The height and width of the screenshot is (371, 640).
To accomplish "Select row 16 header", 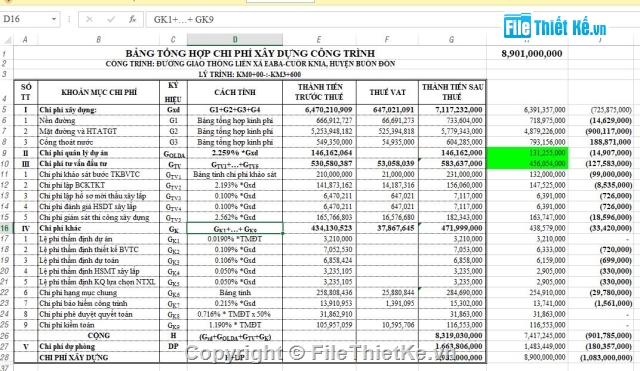I will [x=6, y=228].
